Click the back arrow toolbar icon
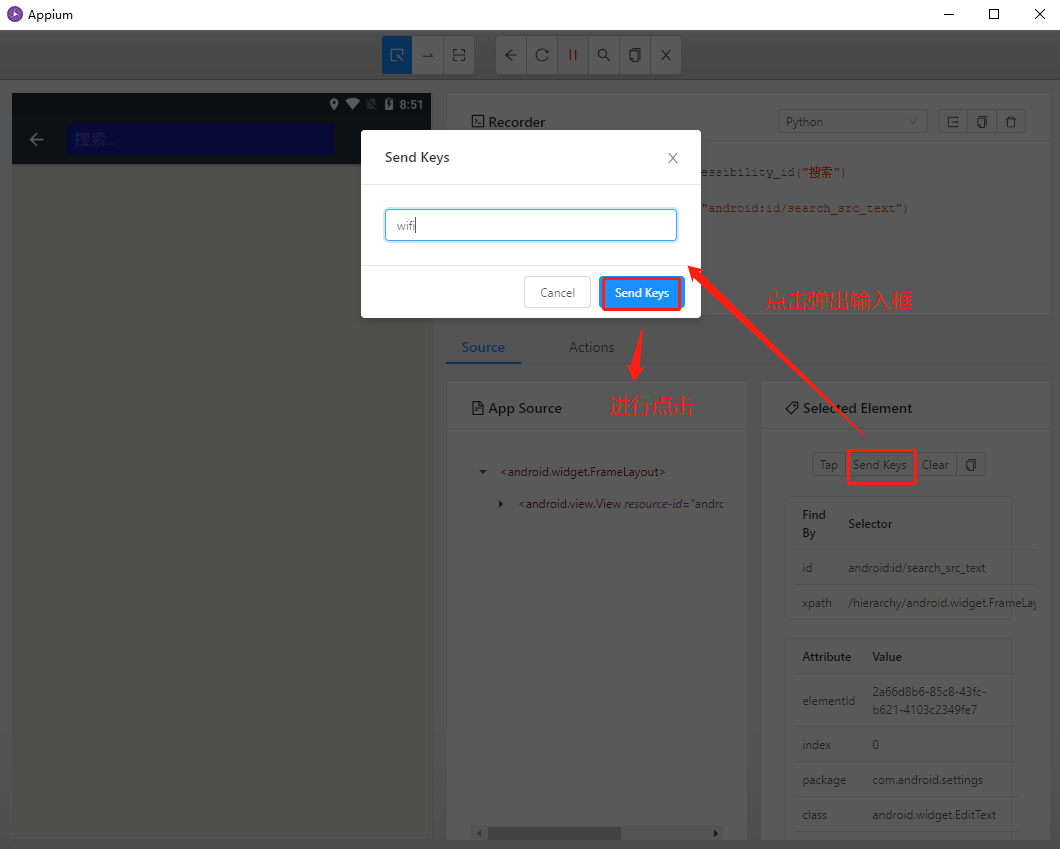Screen dimensions: 1060x849 tap(511, 55)
